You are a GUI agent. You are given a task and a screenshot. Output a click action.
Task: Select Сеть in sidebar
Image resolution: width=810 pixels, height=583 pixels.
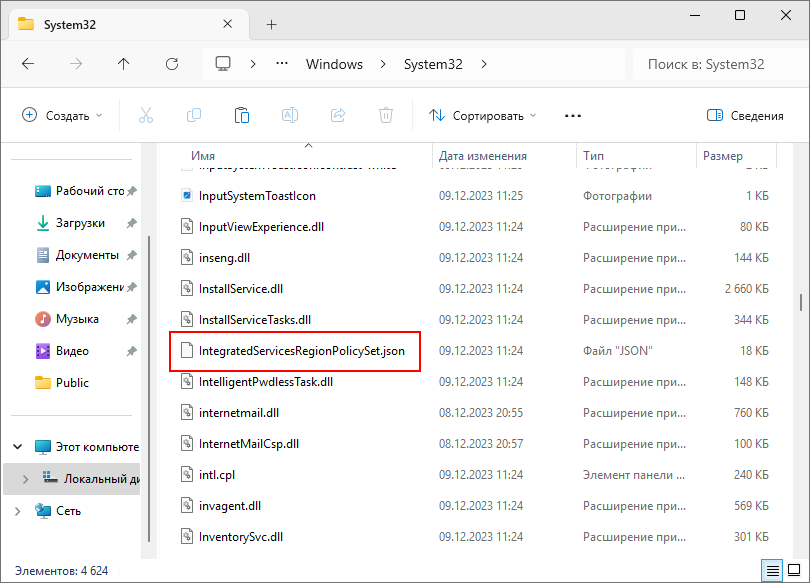(x=58, y=511)
